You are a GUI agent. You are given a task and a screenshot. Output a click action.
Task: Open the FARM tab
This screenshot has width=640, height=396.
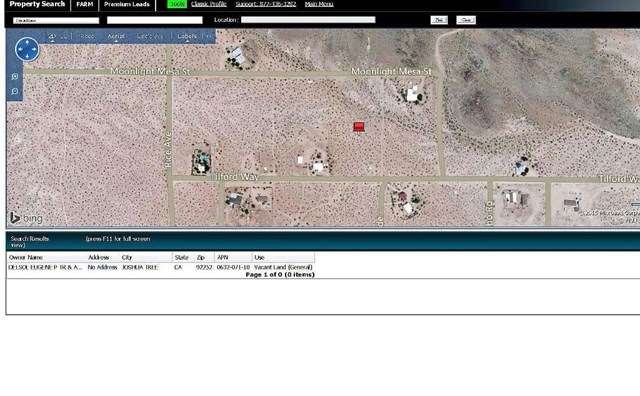[84, 4]
